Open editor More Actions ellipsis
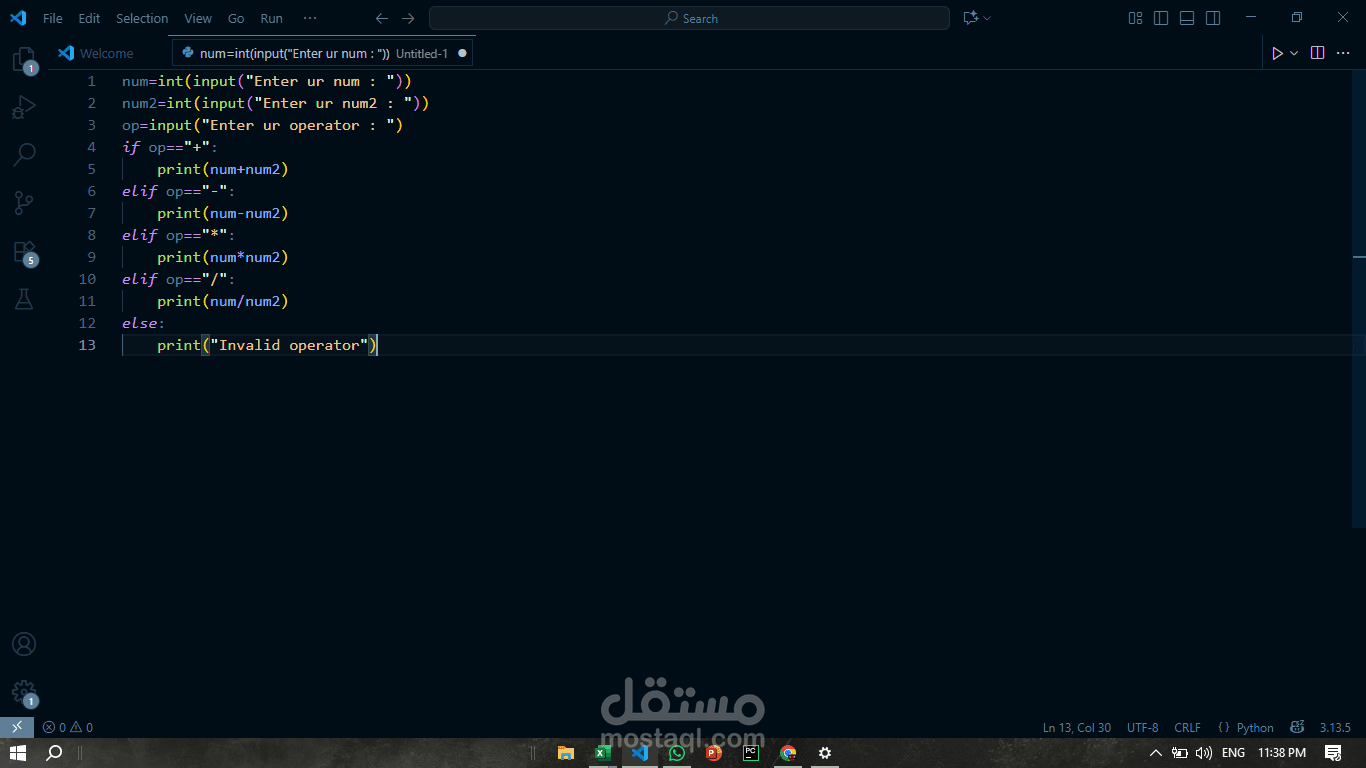 pos(1344,53)
